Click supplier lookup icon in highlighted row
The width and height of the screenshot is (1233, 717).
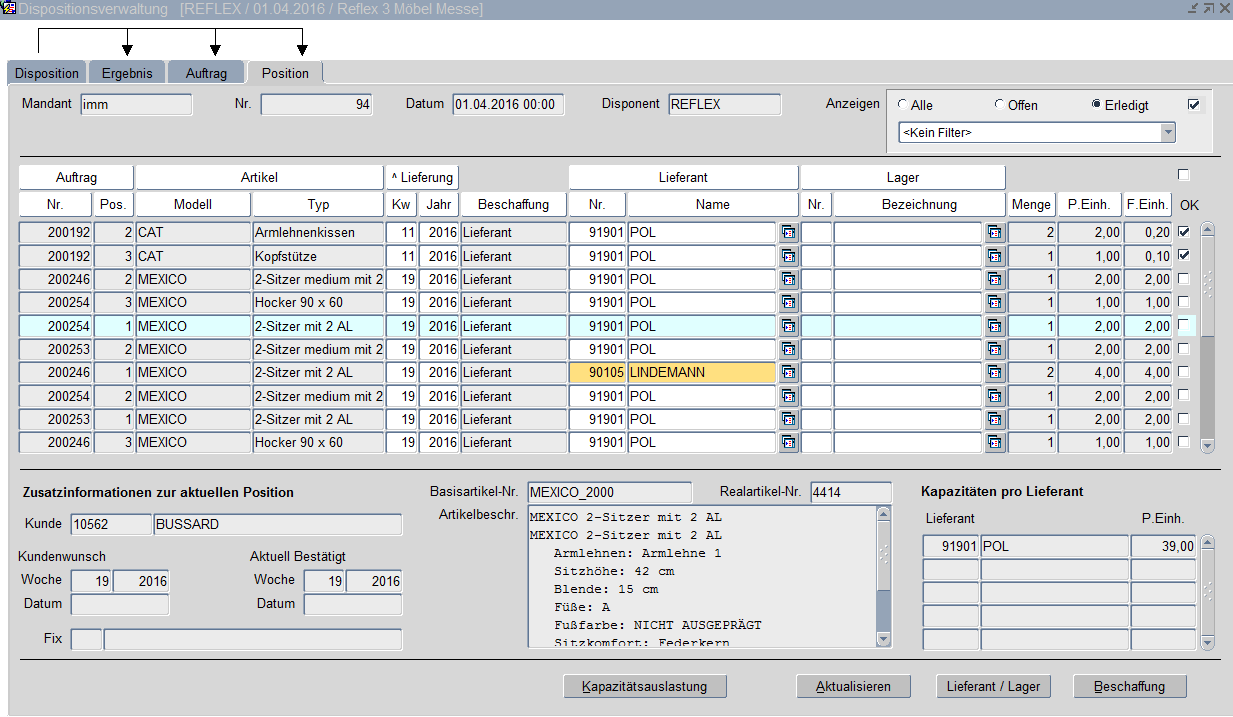[788, 326]
